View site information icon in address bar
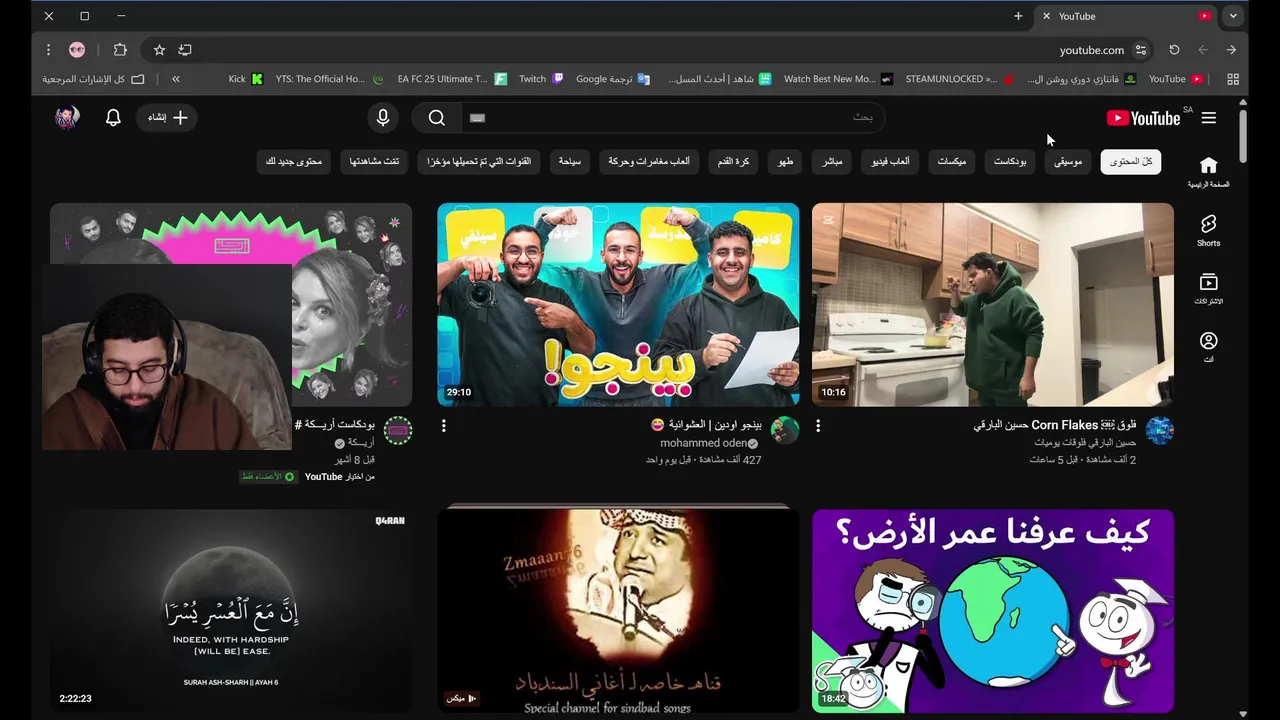Viewport: 1280px width, 720px height. click(1141, 50)
